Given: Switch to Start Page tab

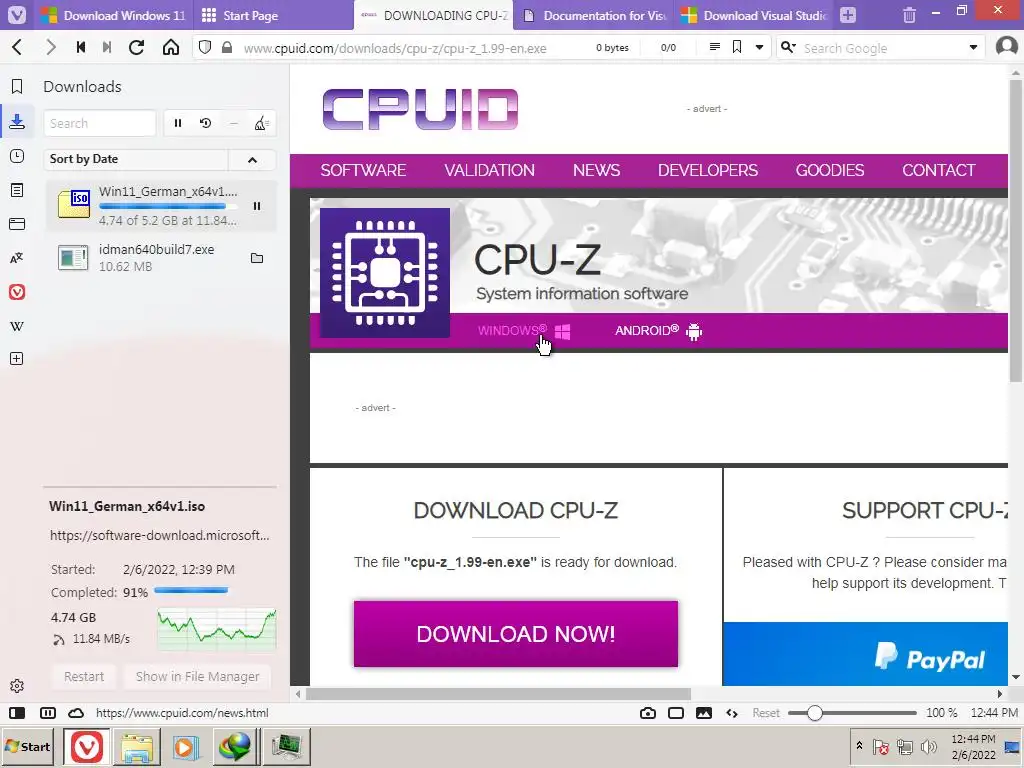Looking at the screenshot, I should [x=272, y=15].
